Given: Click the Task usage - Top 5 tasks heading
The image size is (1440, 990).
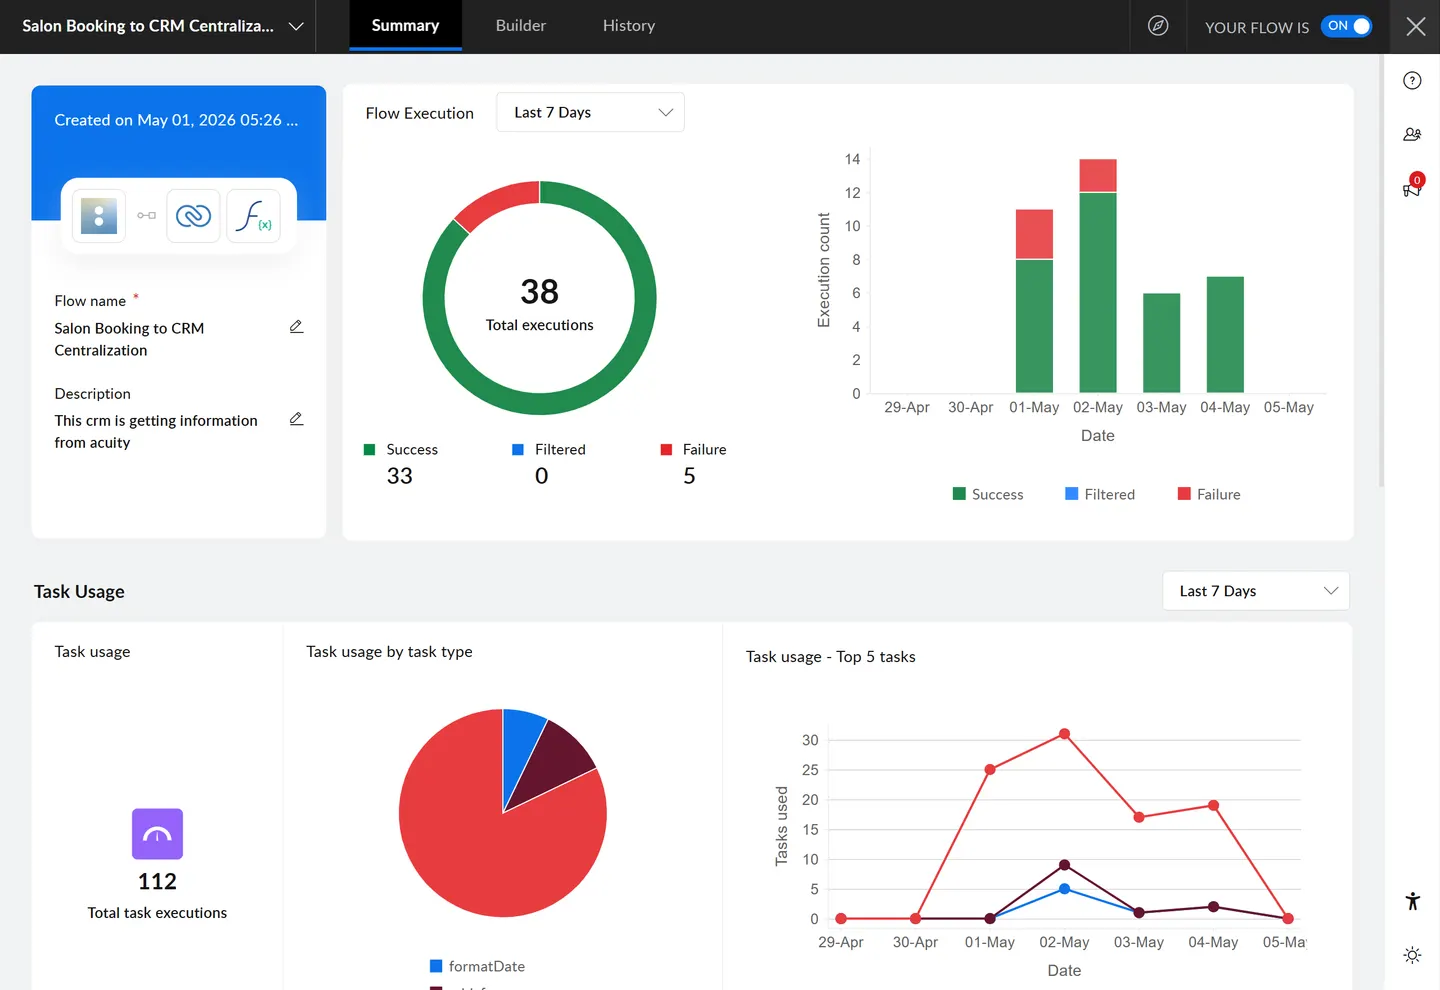Looking at the screenshot, I should click(x=830, y=657).
